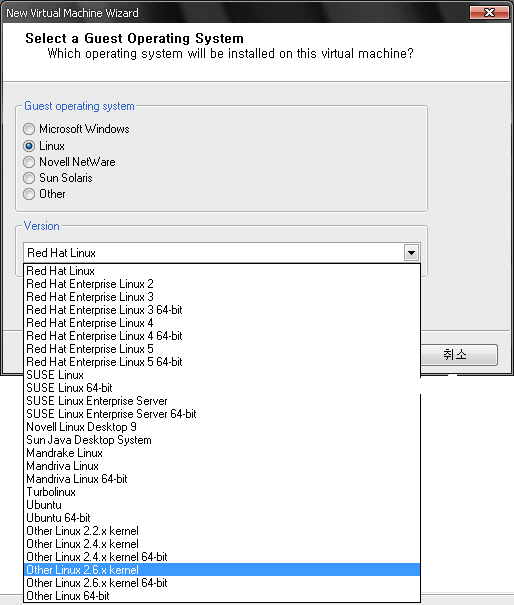Close the New Virtual Machine Wizard window

(x=489, y=12)
